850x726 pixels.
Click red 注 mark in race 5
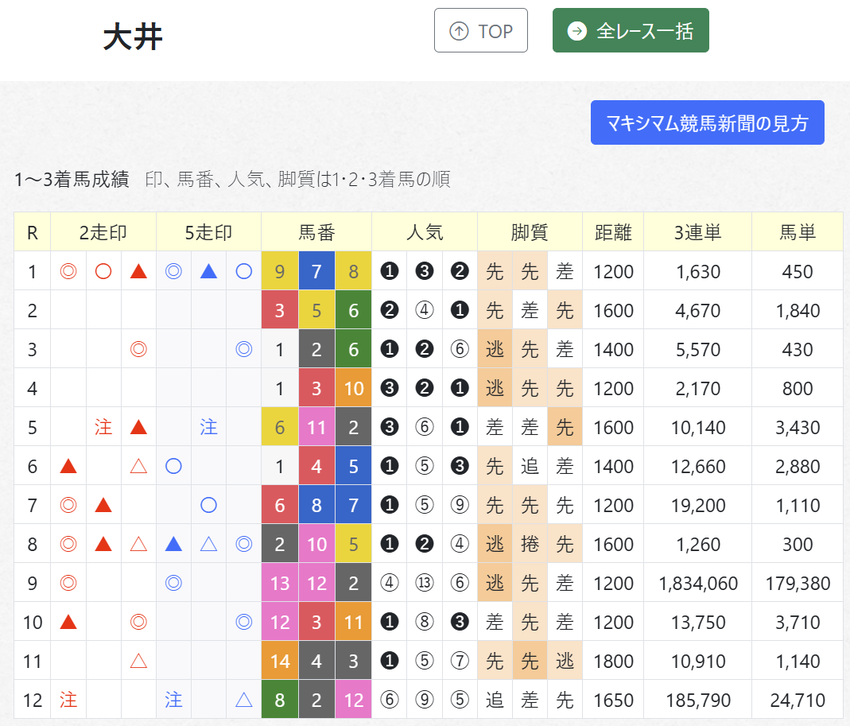coord(104,427)
